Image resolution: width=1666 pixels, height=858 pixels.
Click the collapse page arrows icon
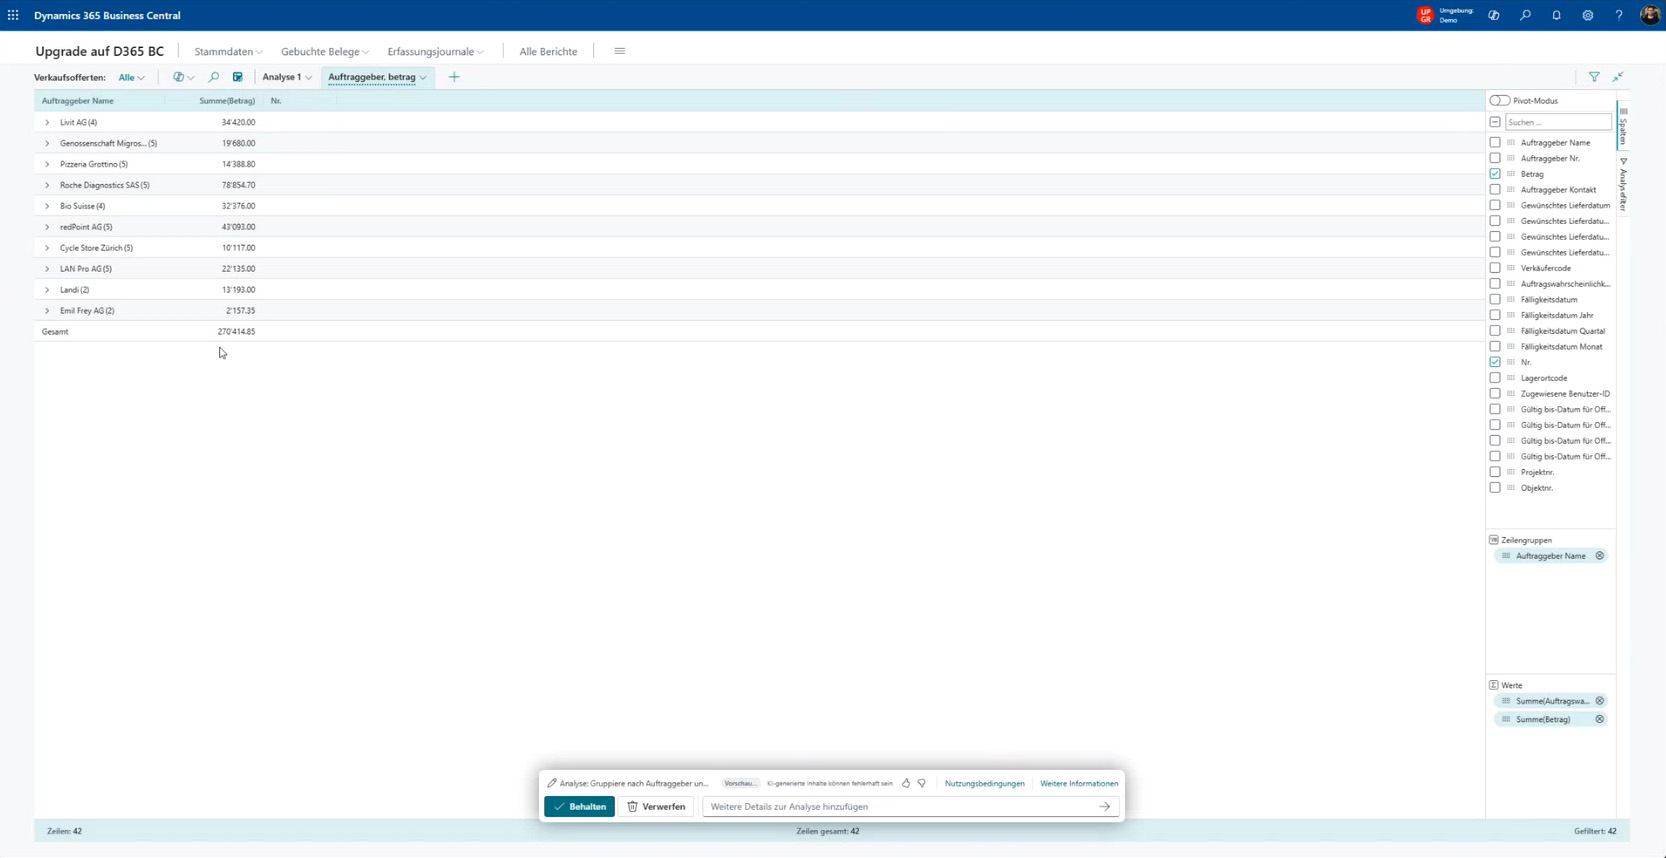pyautogui.click(x=1618, y=77)
